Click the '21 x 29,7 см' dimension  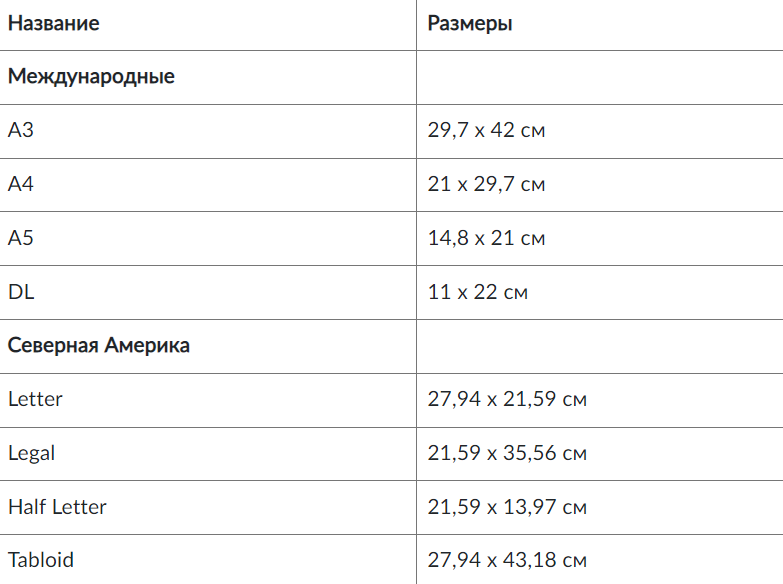486,185
